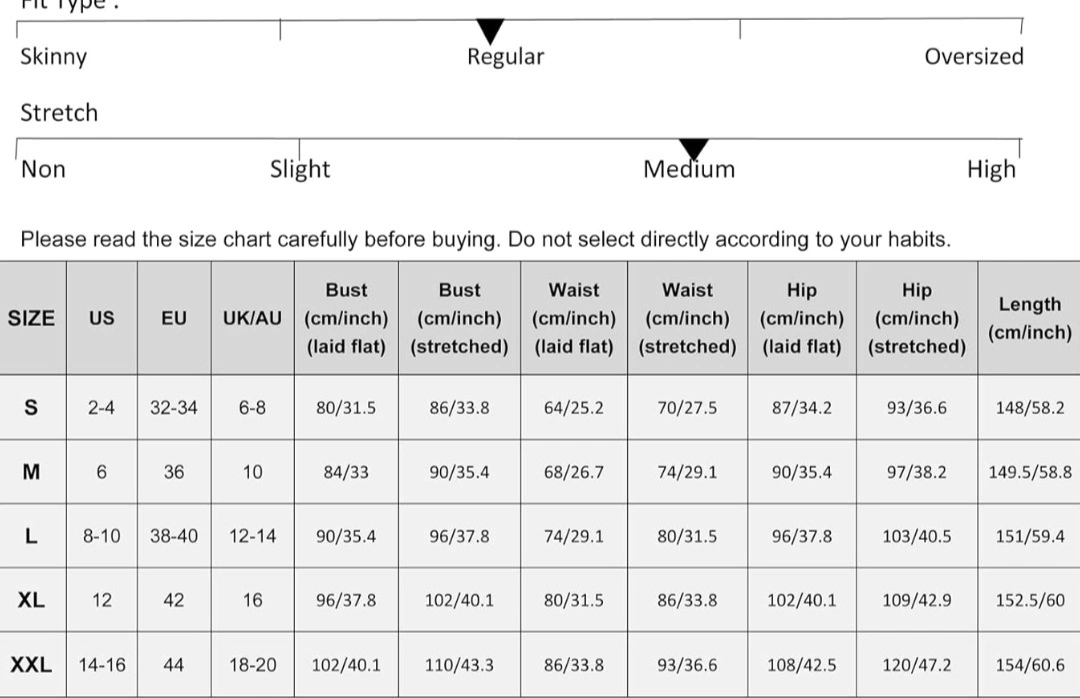This screenshot has height=698, width=1080.
Task: Click the Non stretch label
Action: click(x=43, y=169)
